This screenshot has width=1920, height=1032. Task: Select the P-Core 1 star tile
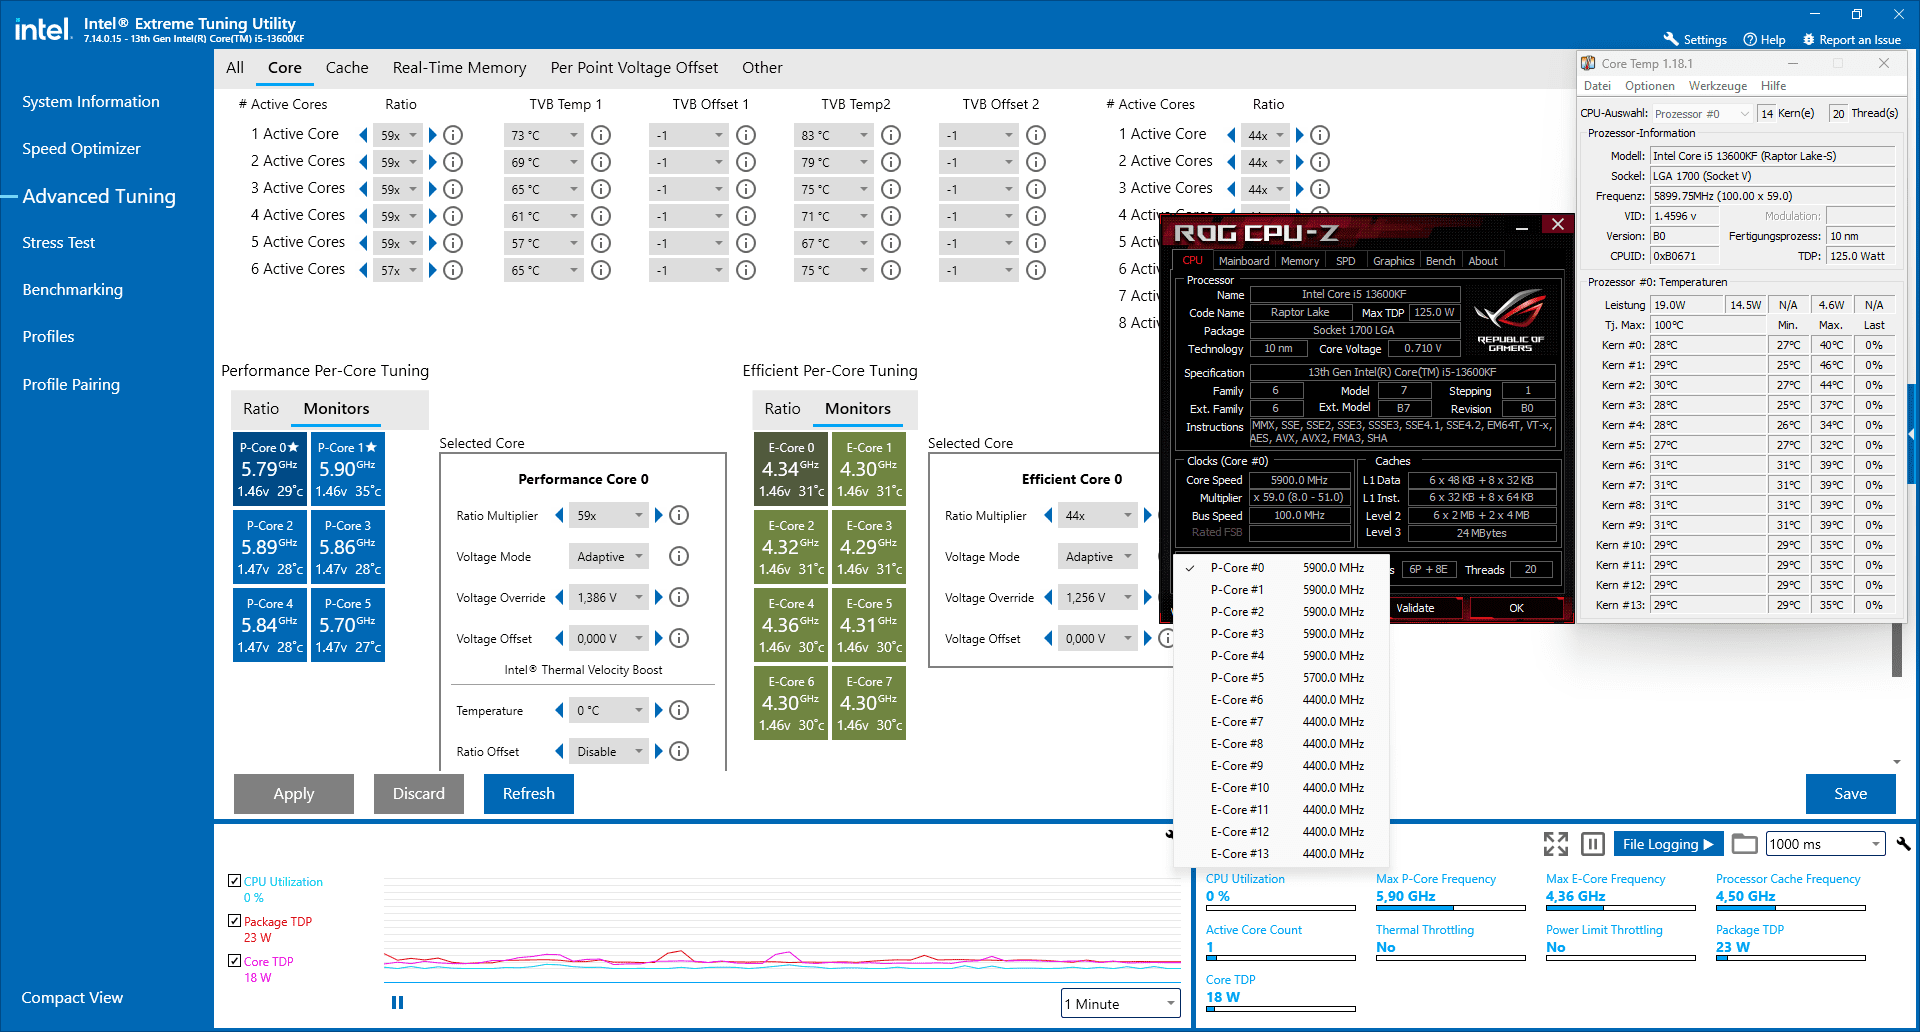(x=348, y=469)
